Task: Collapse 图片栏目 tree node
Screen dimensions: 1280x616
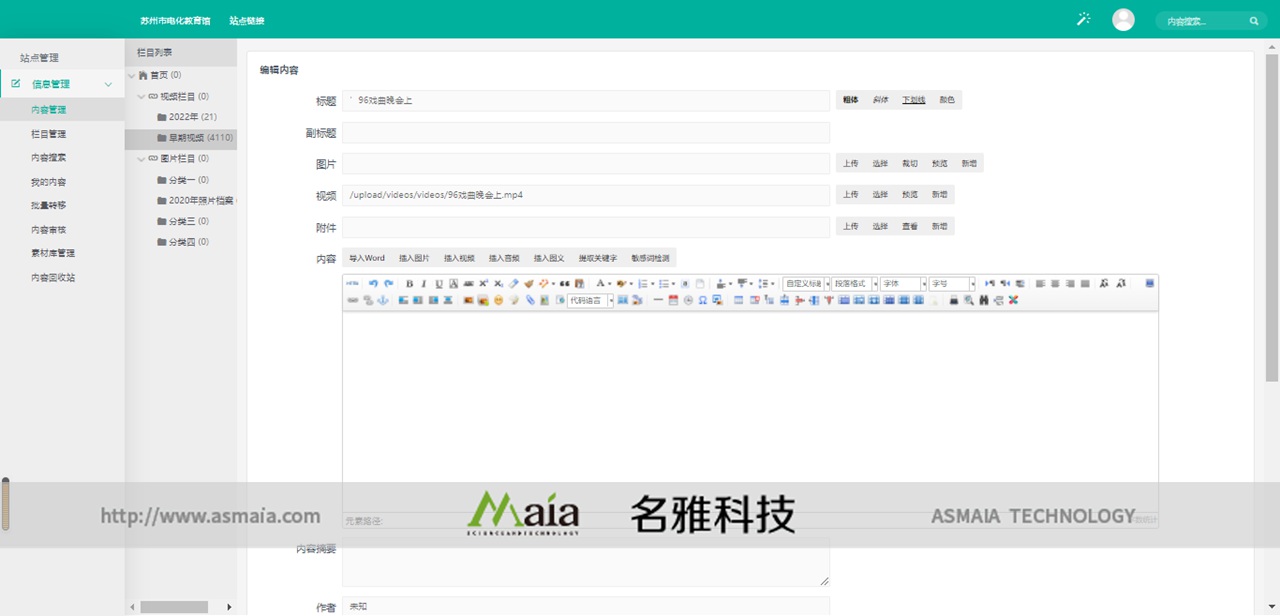Action: (141, 159)
